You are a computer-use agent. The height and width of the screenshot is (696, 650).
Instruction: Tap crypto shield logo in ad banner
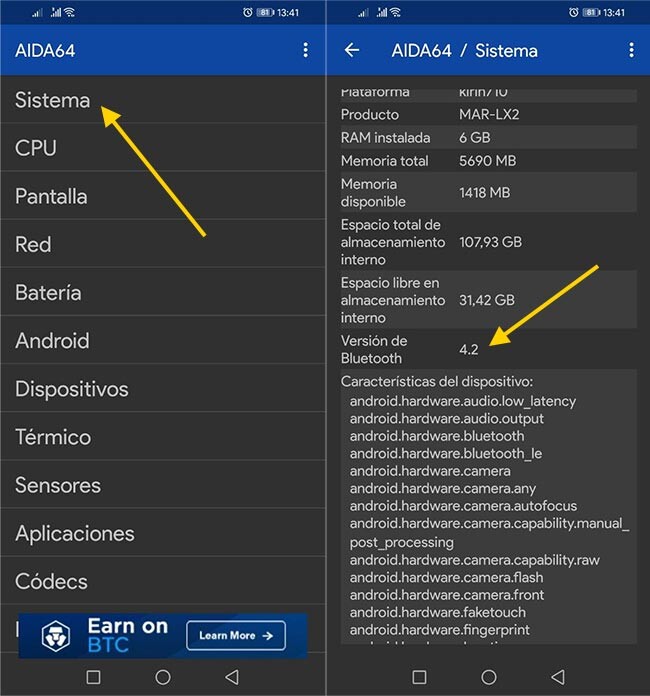point(56,636)
